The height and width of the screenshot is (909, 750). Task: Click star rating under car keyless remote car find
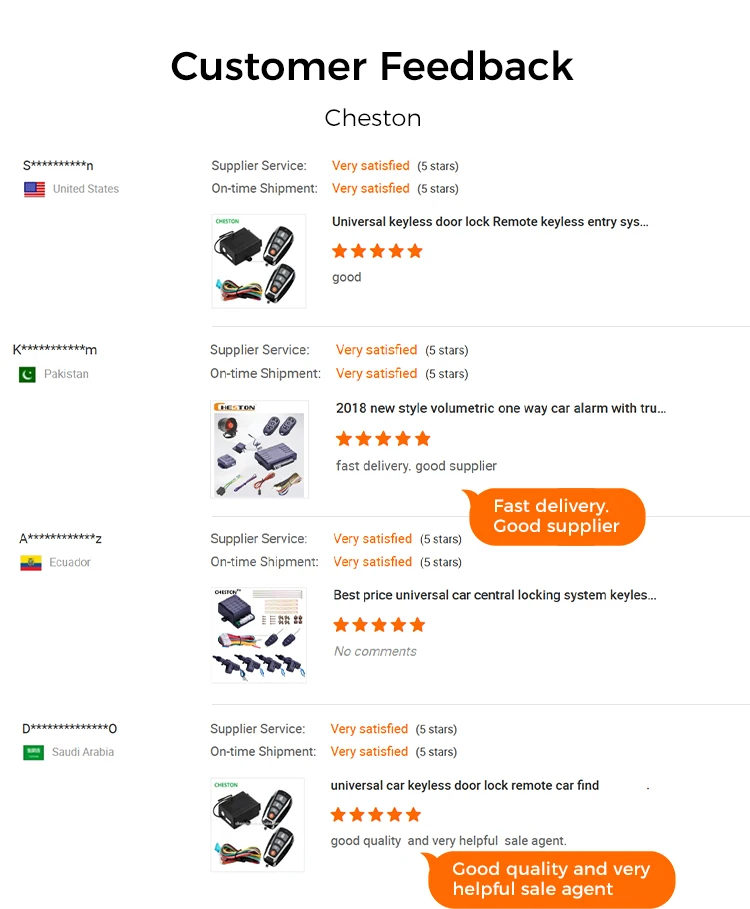point(376,815)
